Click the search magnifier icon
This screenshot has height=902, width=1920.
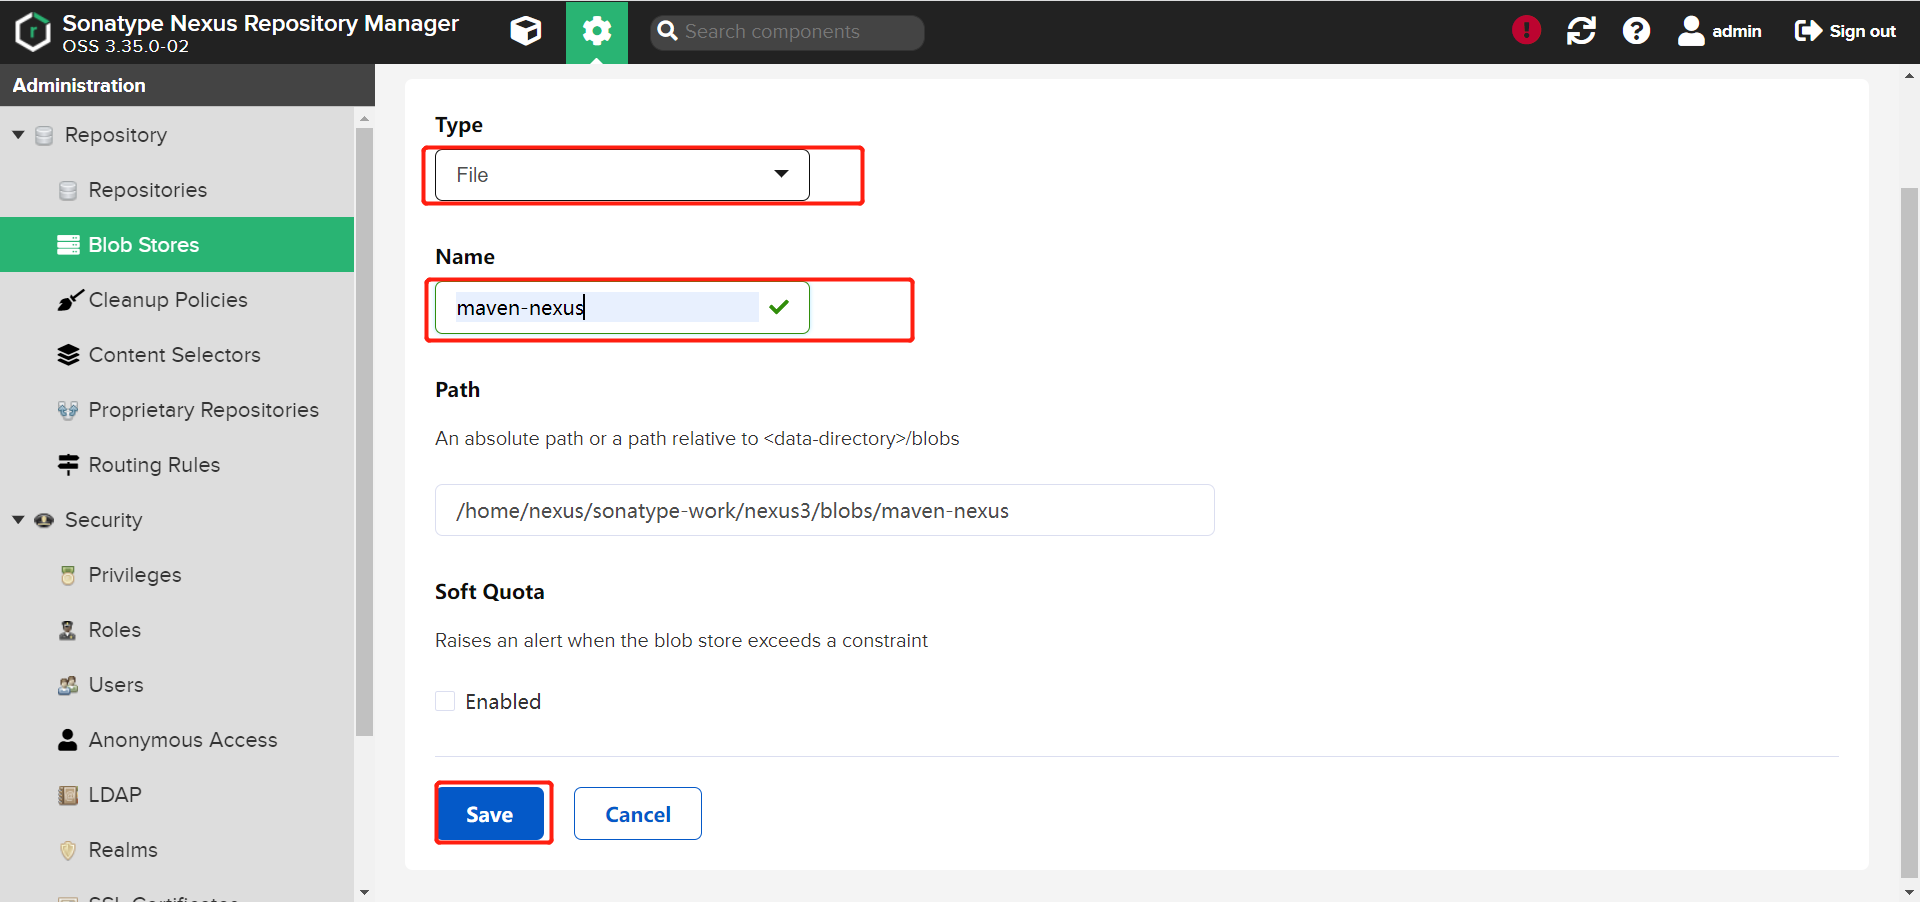pyautogui.click(x=667, y=31)
